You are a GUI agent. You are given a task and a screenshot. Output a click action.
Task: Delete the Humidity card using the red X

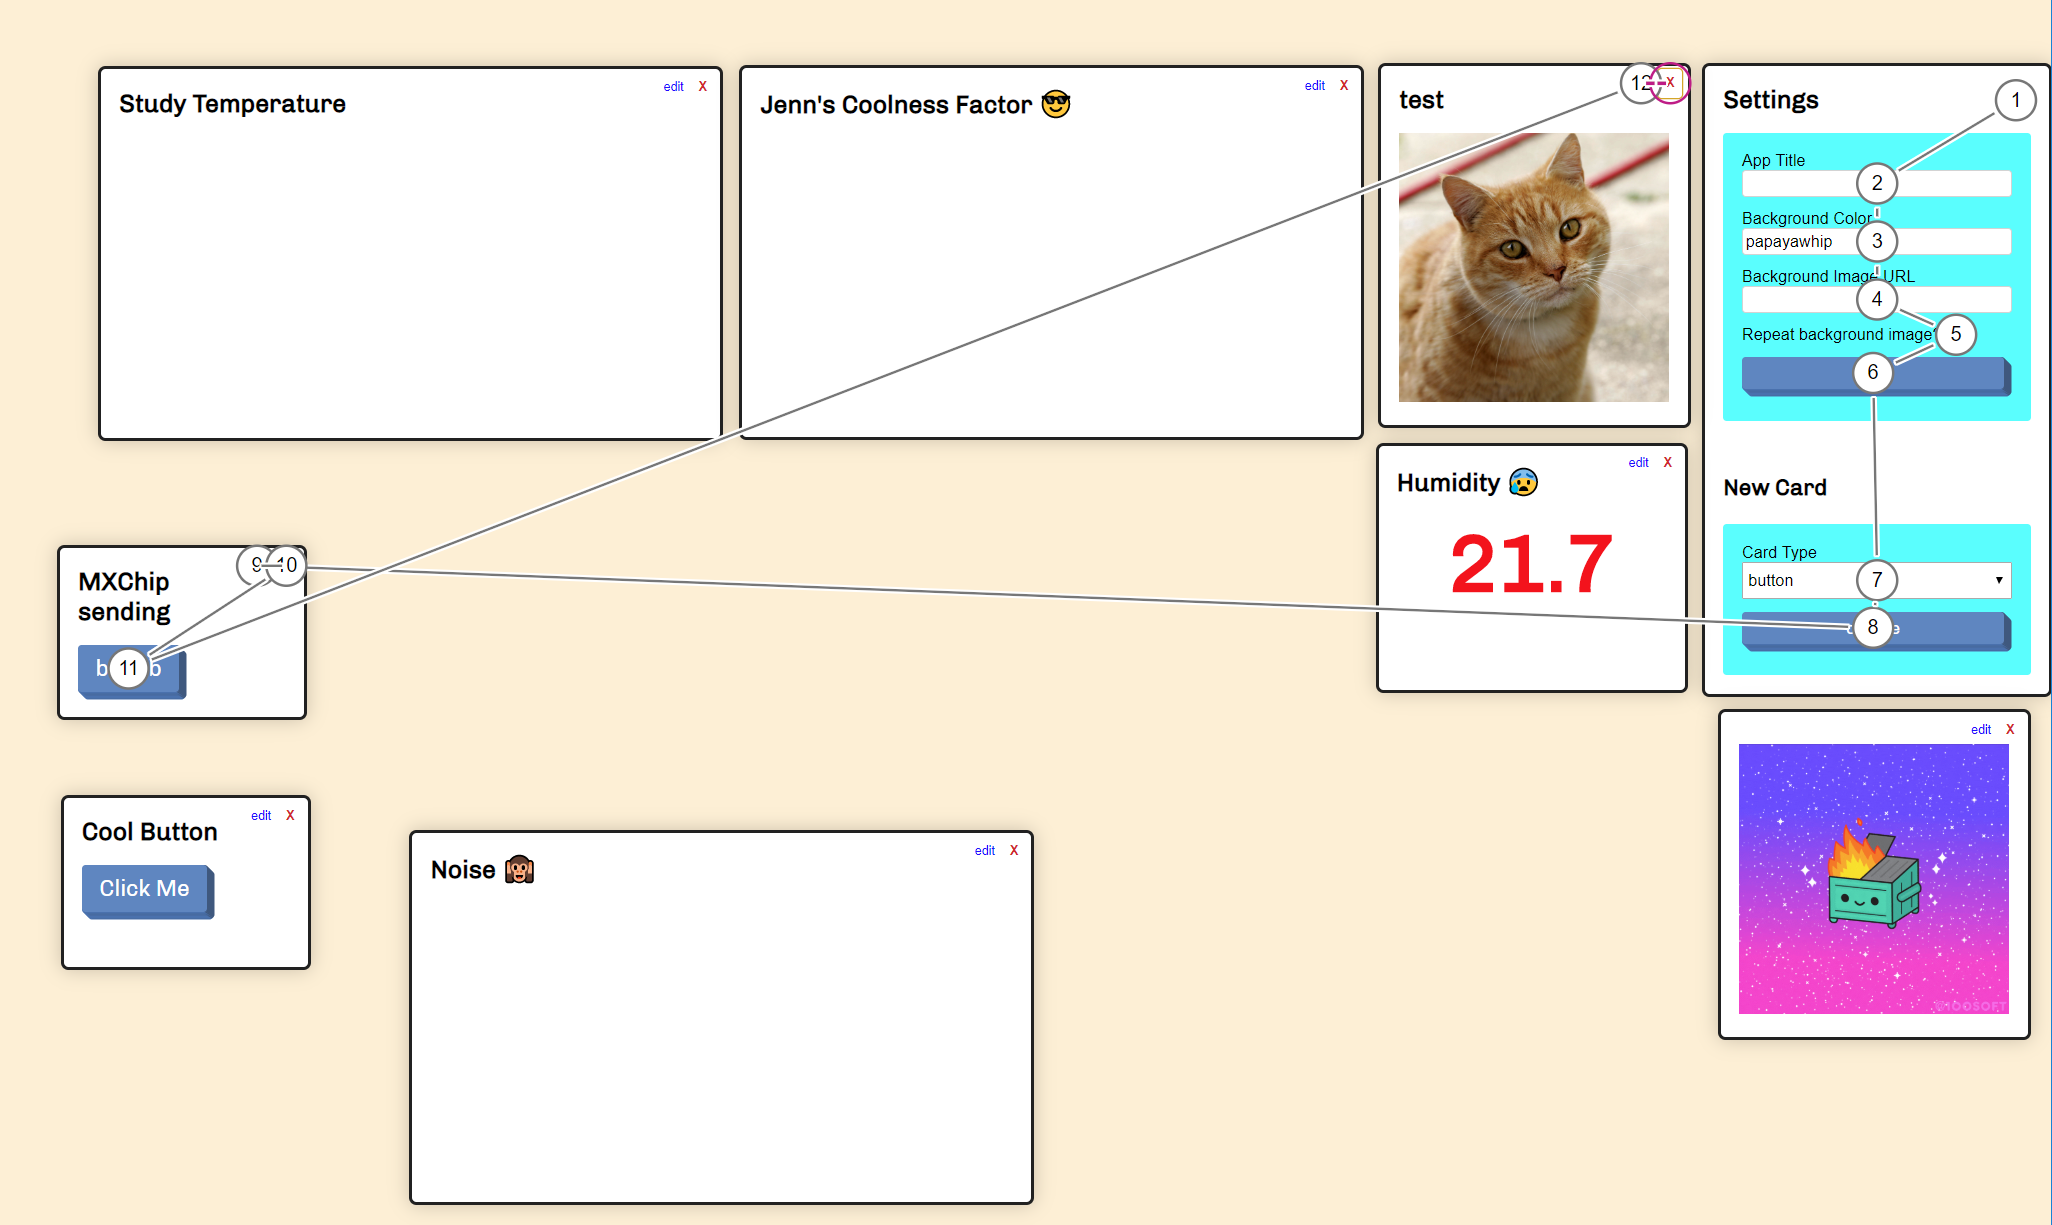click(1667, 462)
